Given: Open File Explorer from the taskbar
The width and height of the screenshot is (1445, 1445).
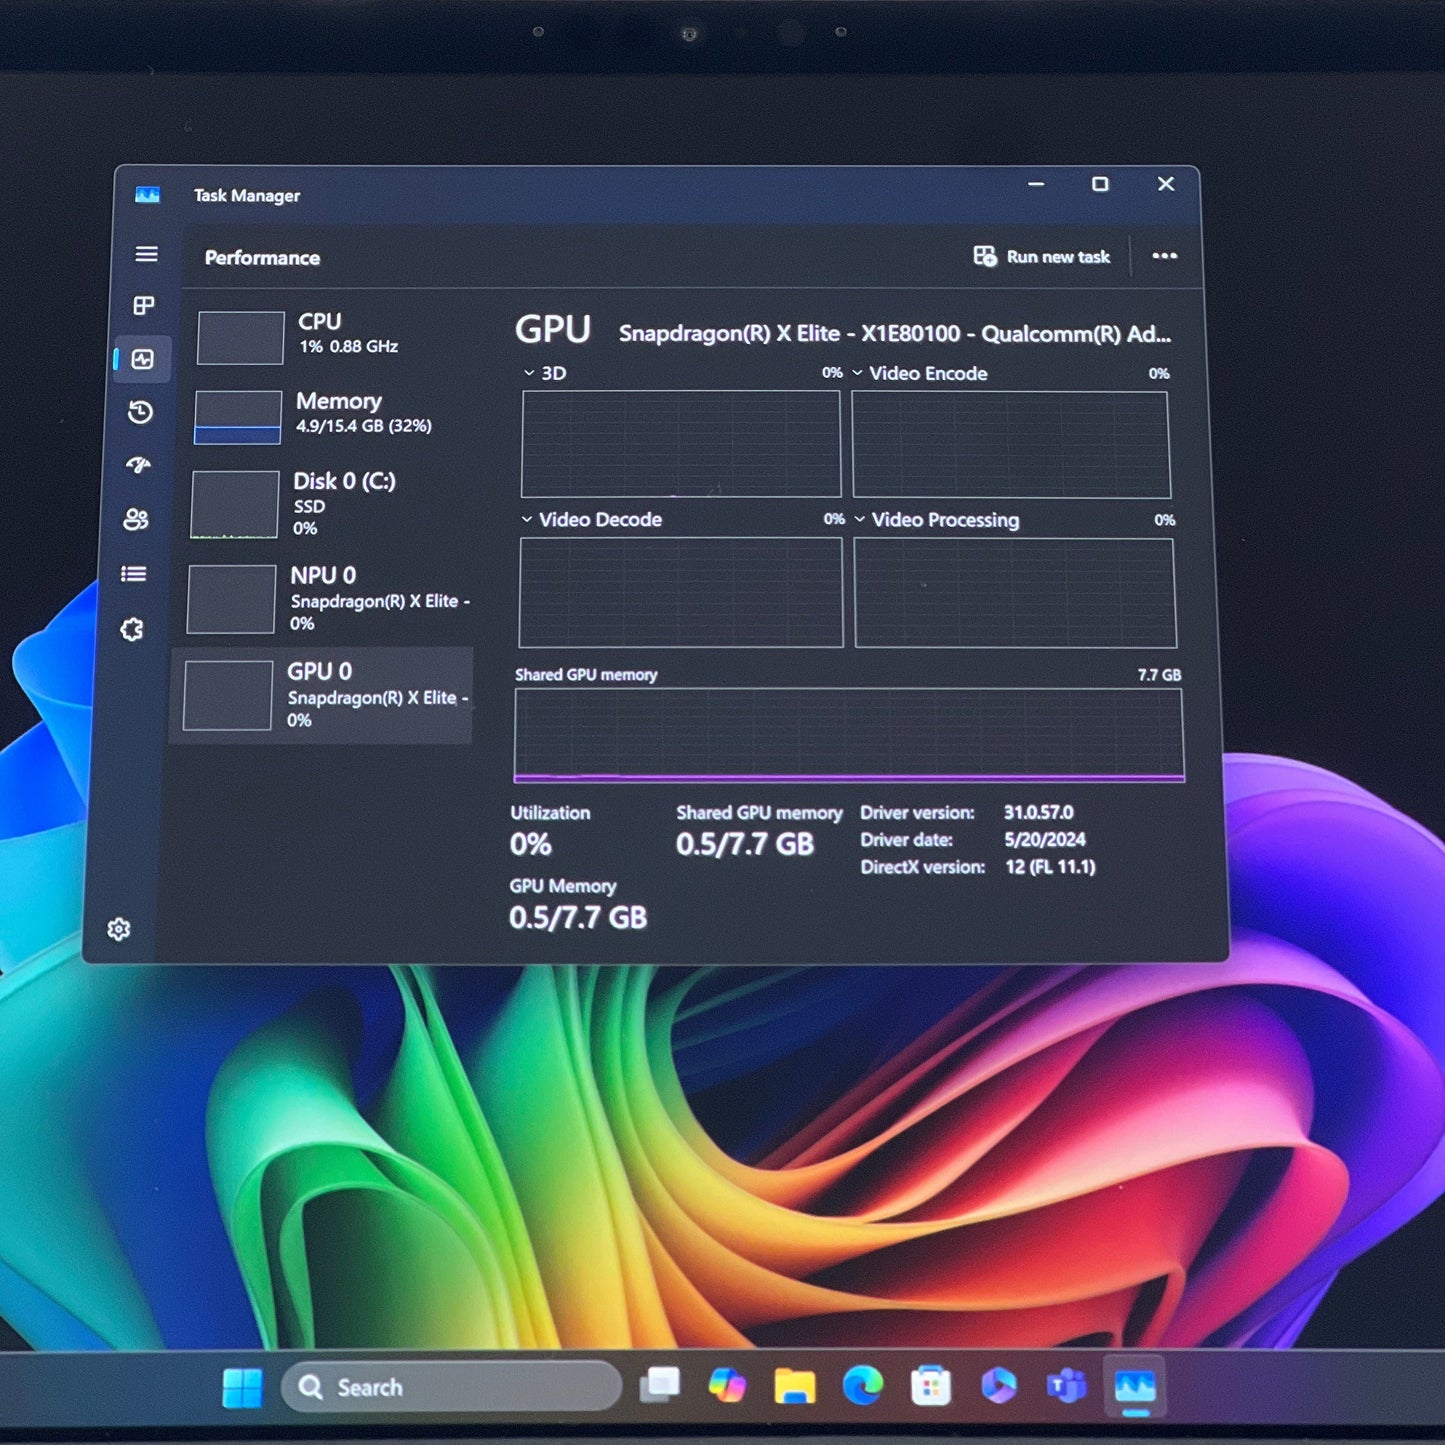Looking at the screenshot, I should click(x=795, y=1387).
